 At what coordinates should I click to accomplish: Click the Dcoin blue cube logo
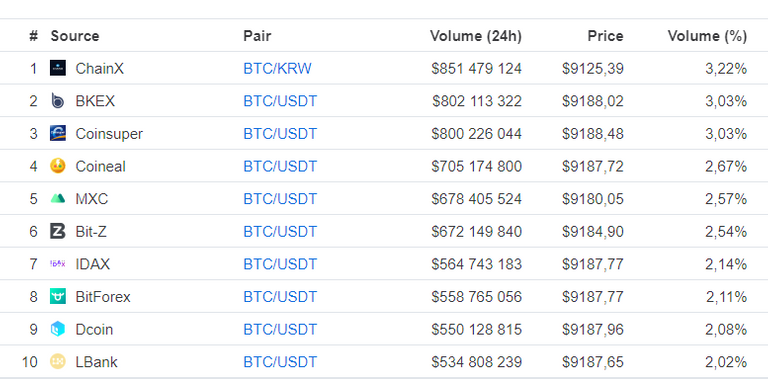[58, 329]
